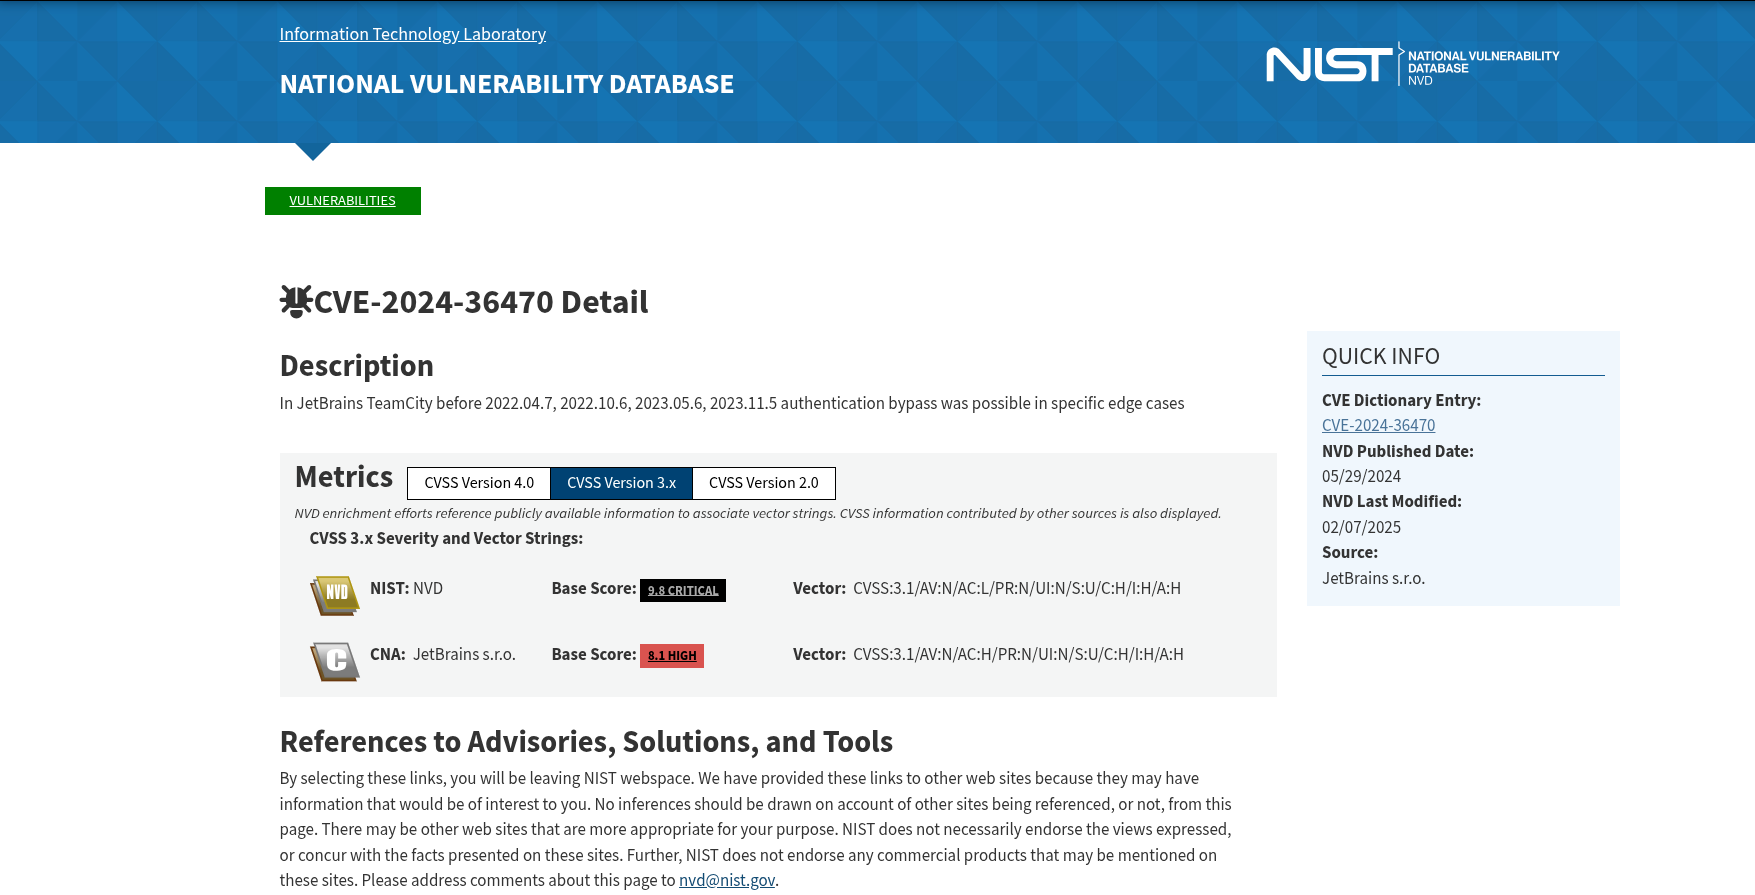Click the NIST vector string text
Image resolution: width=1755 pixels, height=895 pixels.
(x=1017, y=588)
